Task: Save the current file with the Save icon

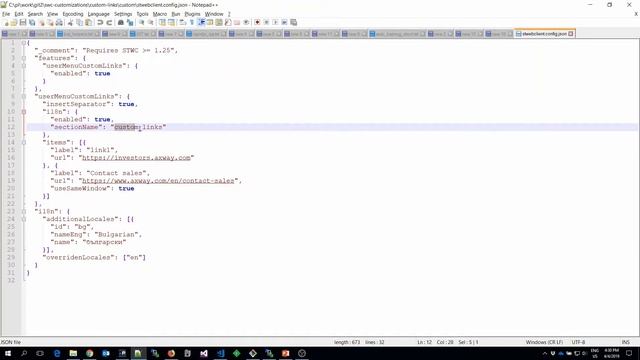Action: (23, 22)
